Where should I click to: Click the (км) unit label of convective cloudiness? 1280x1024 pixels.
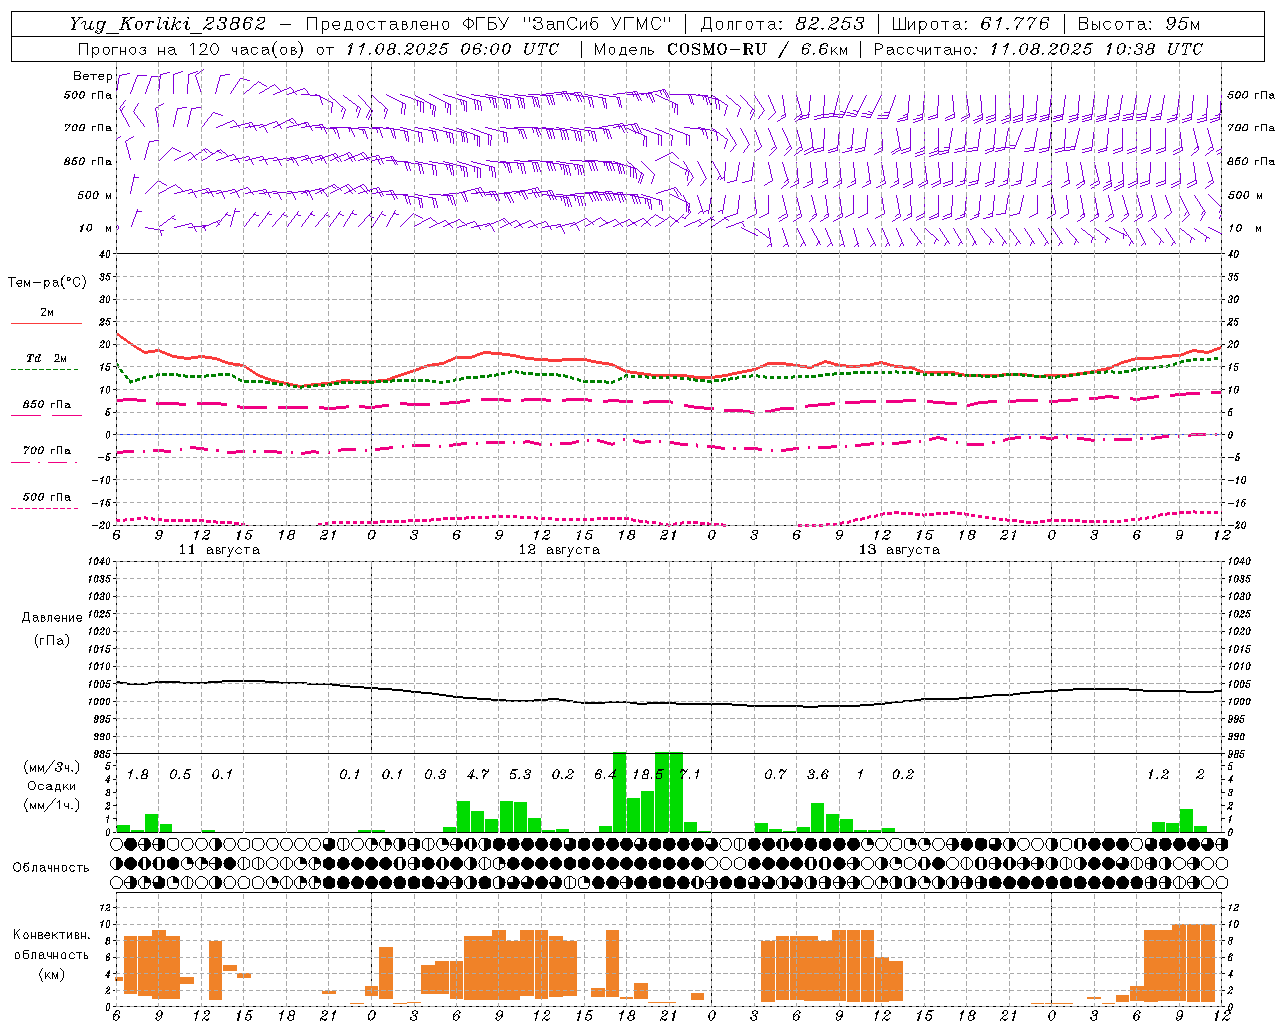click(x=52, y=974)
